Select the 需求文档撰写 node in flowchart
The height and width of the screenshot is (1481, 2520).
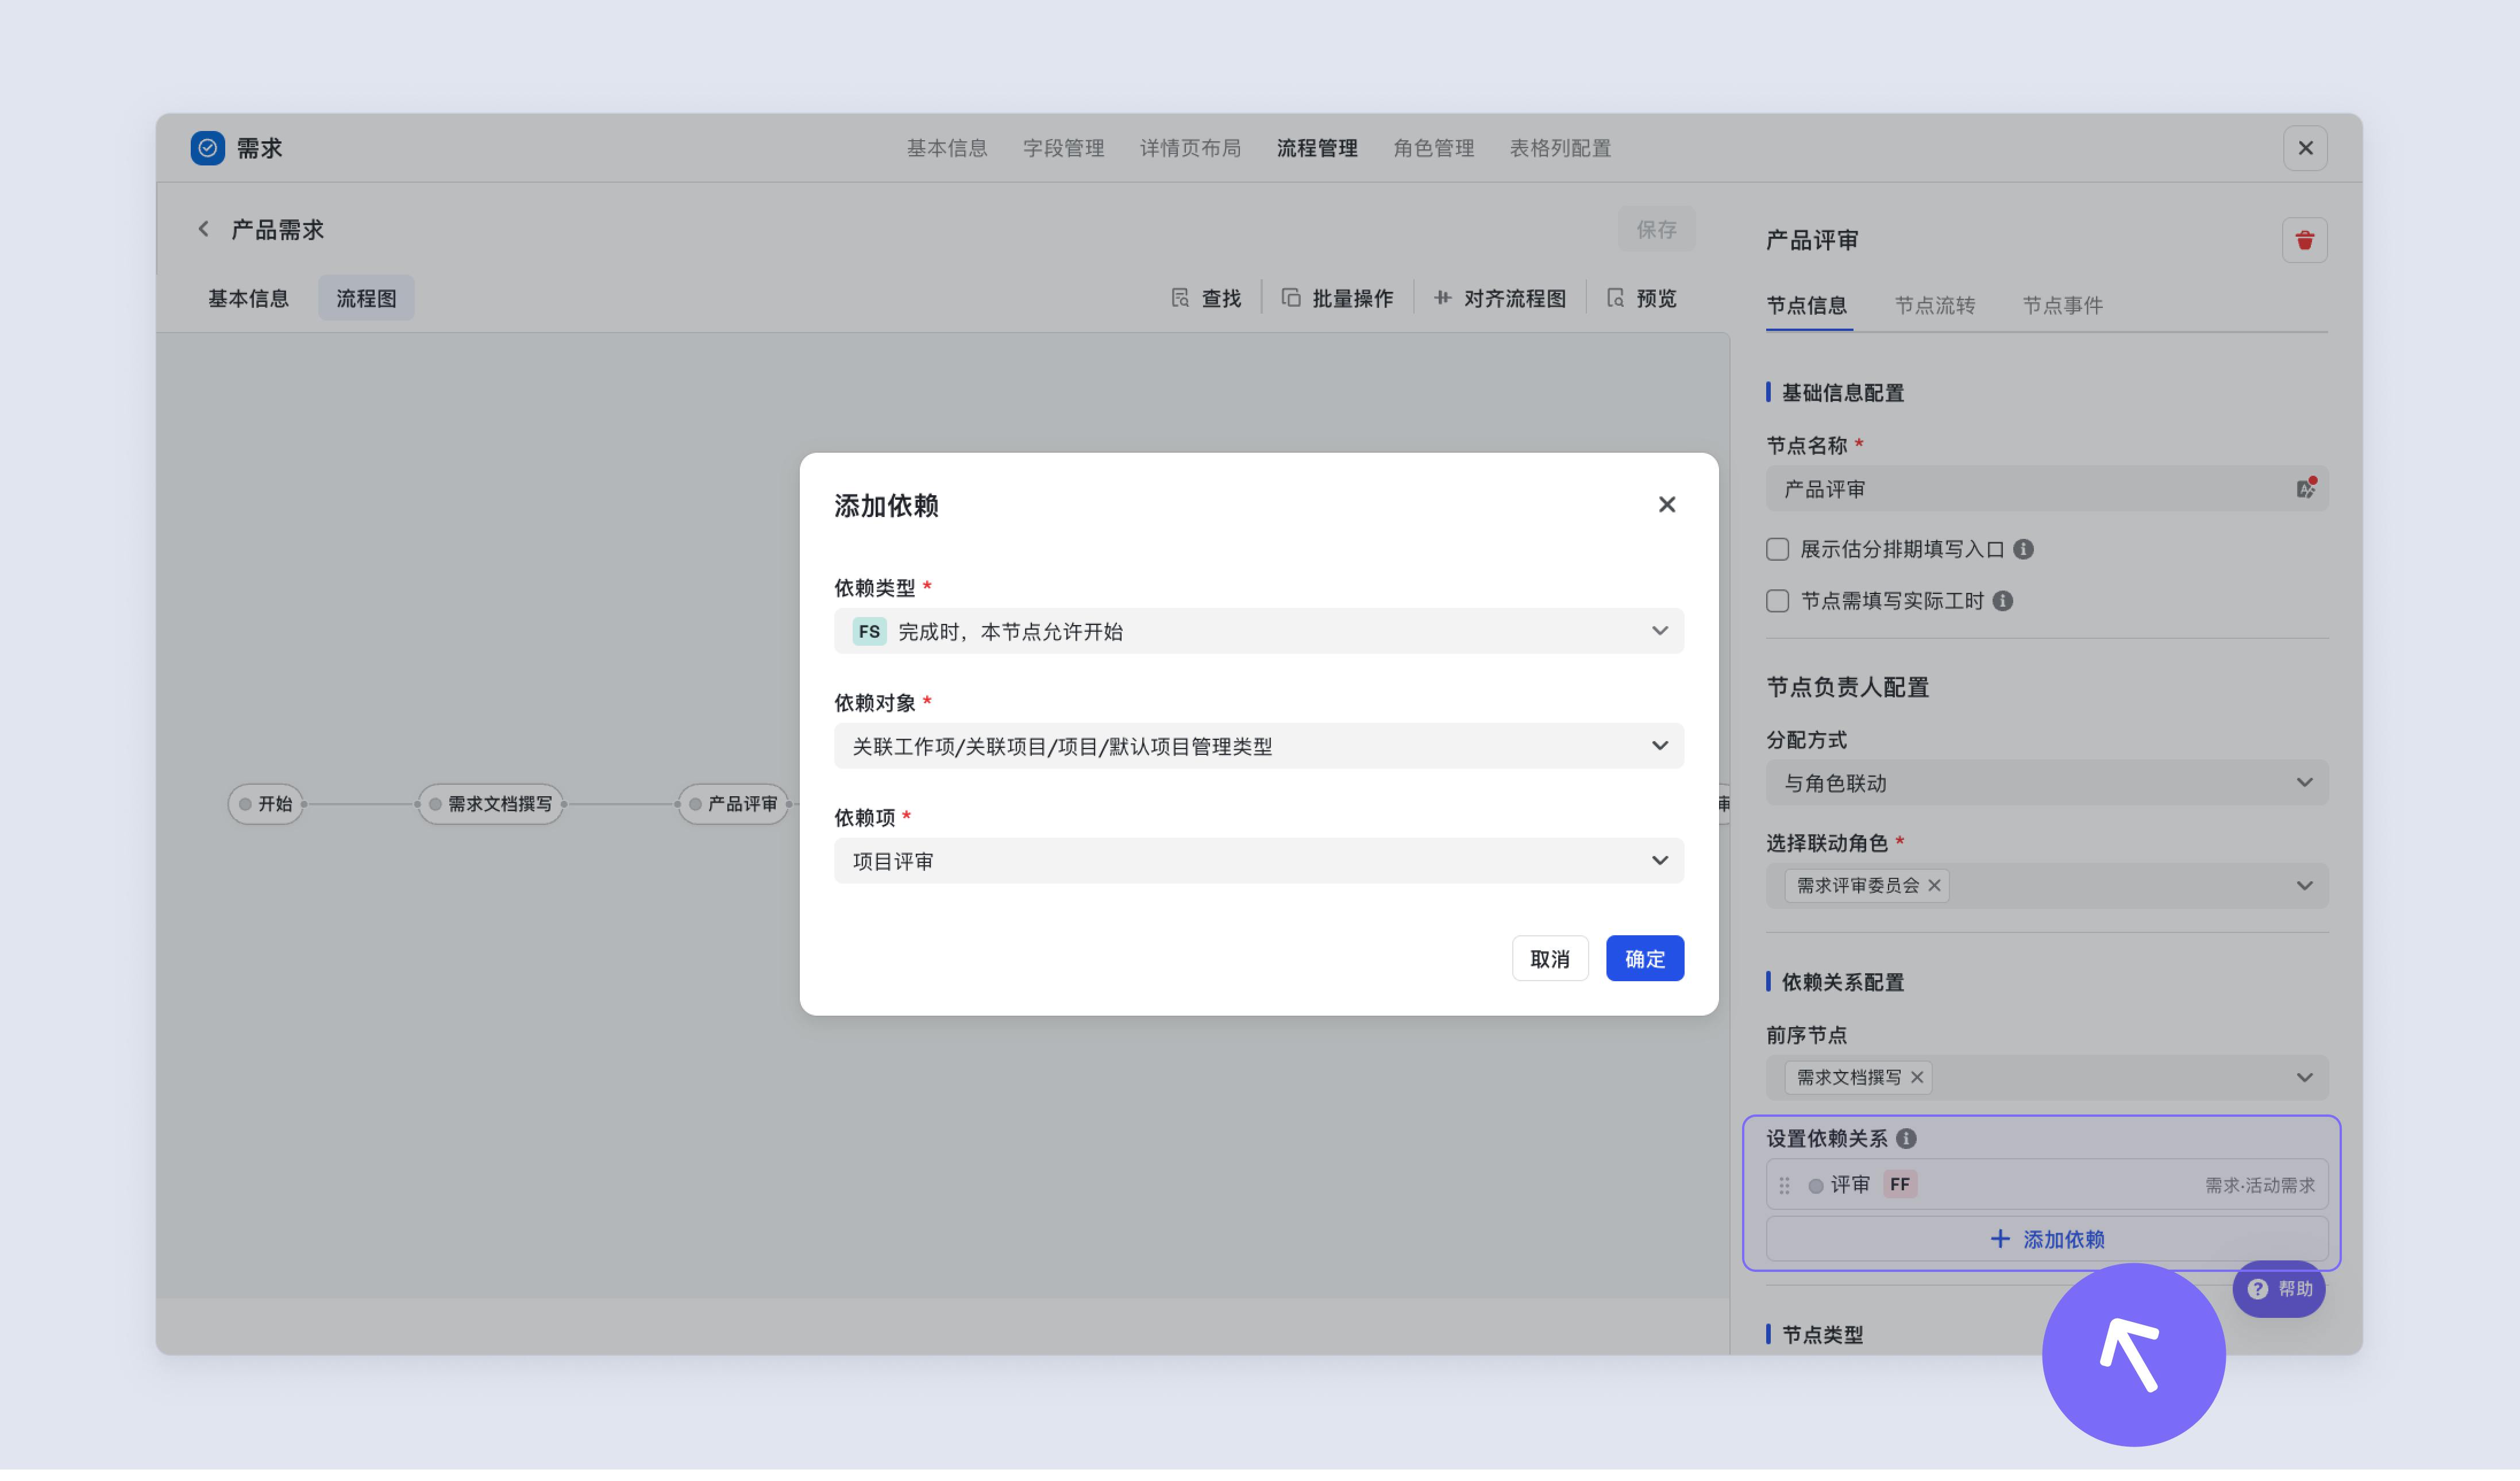[x=490, y=804]
